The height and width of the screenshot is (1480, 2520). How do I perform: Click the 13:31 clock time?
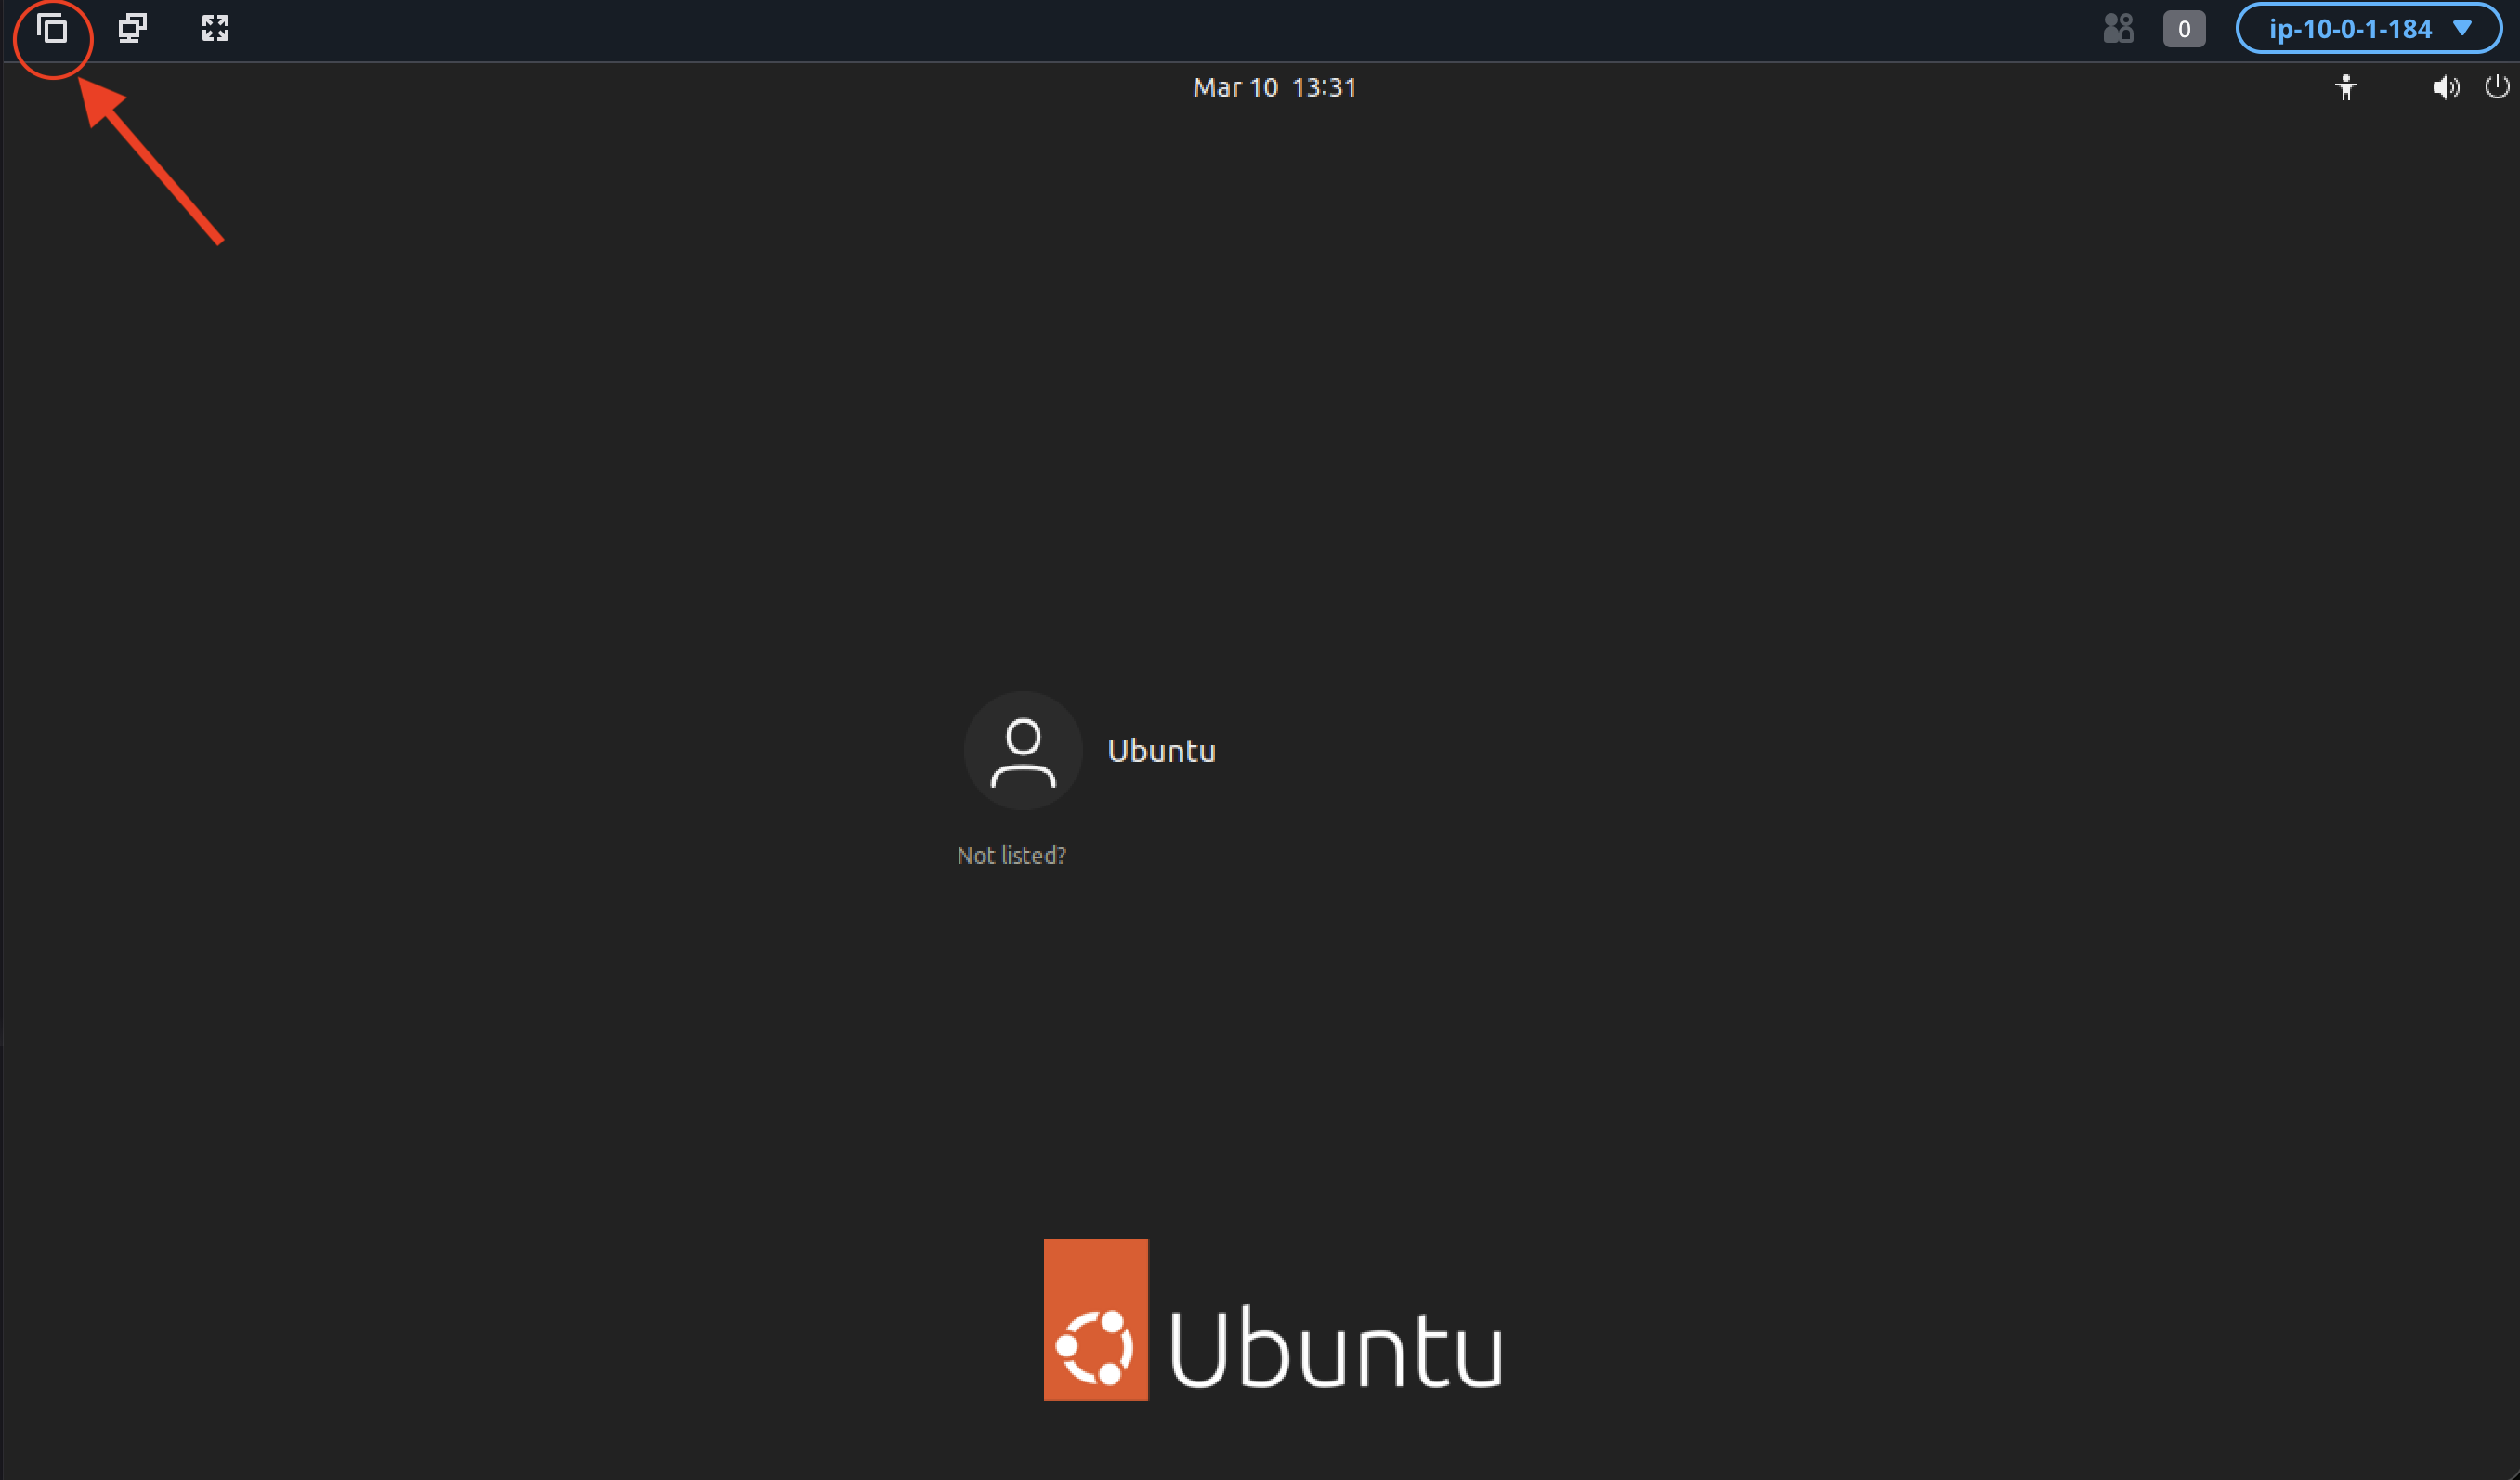coord(1323,88)
